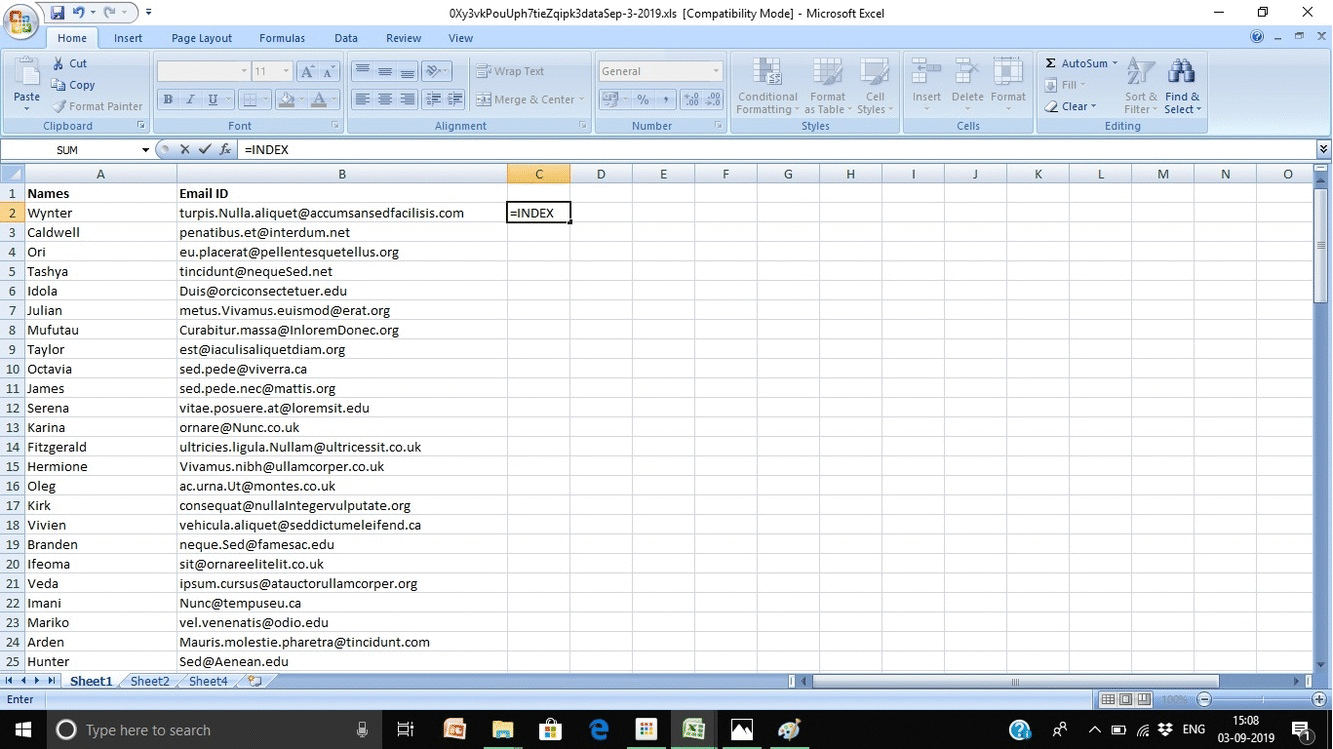
Task: Toggle Wrap Text
Action: (510, 71)
